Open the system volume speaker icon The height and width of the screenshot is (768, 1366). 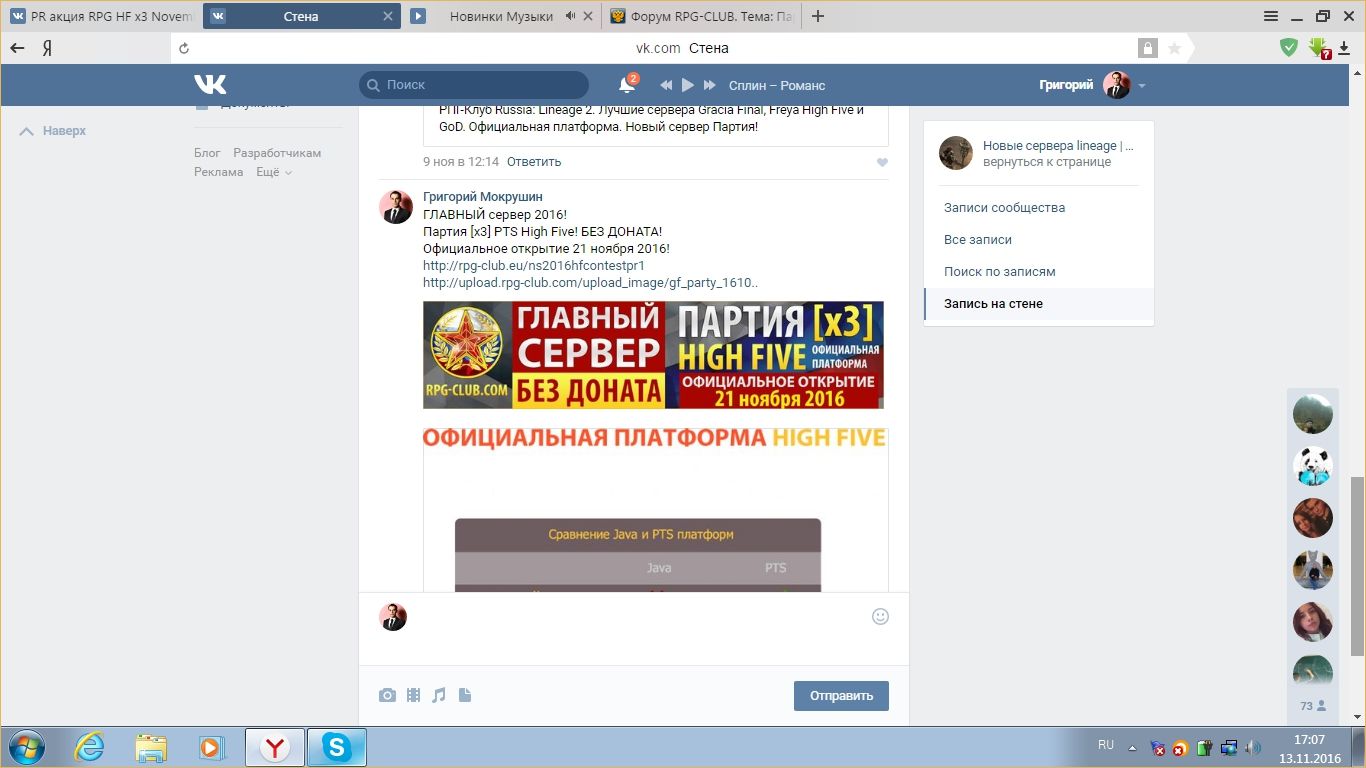click(1252, 748)
